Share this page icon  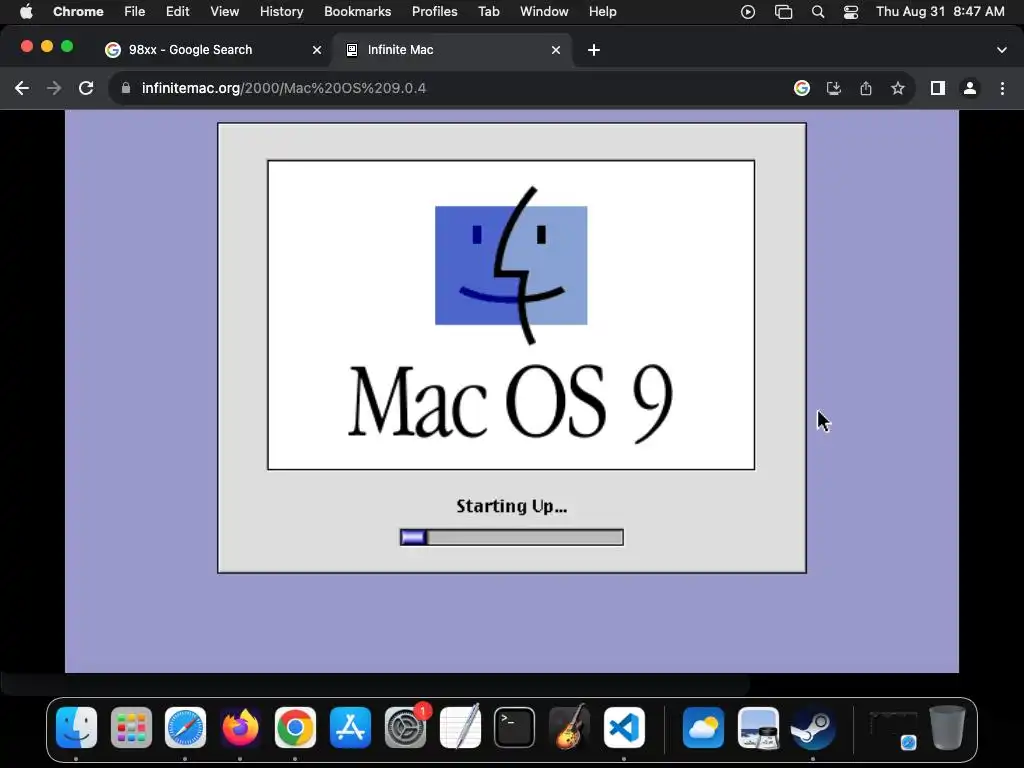(x=866, y=88)
